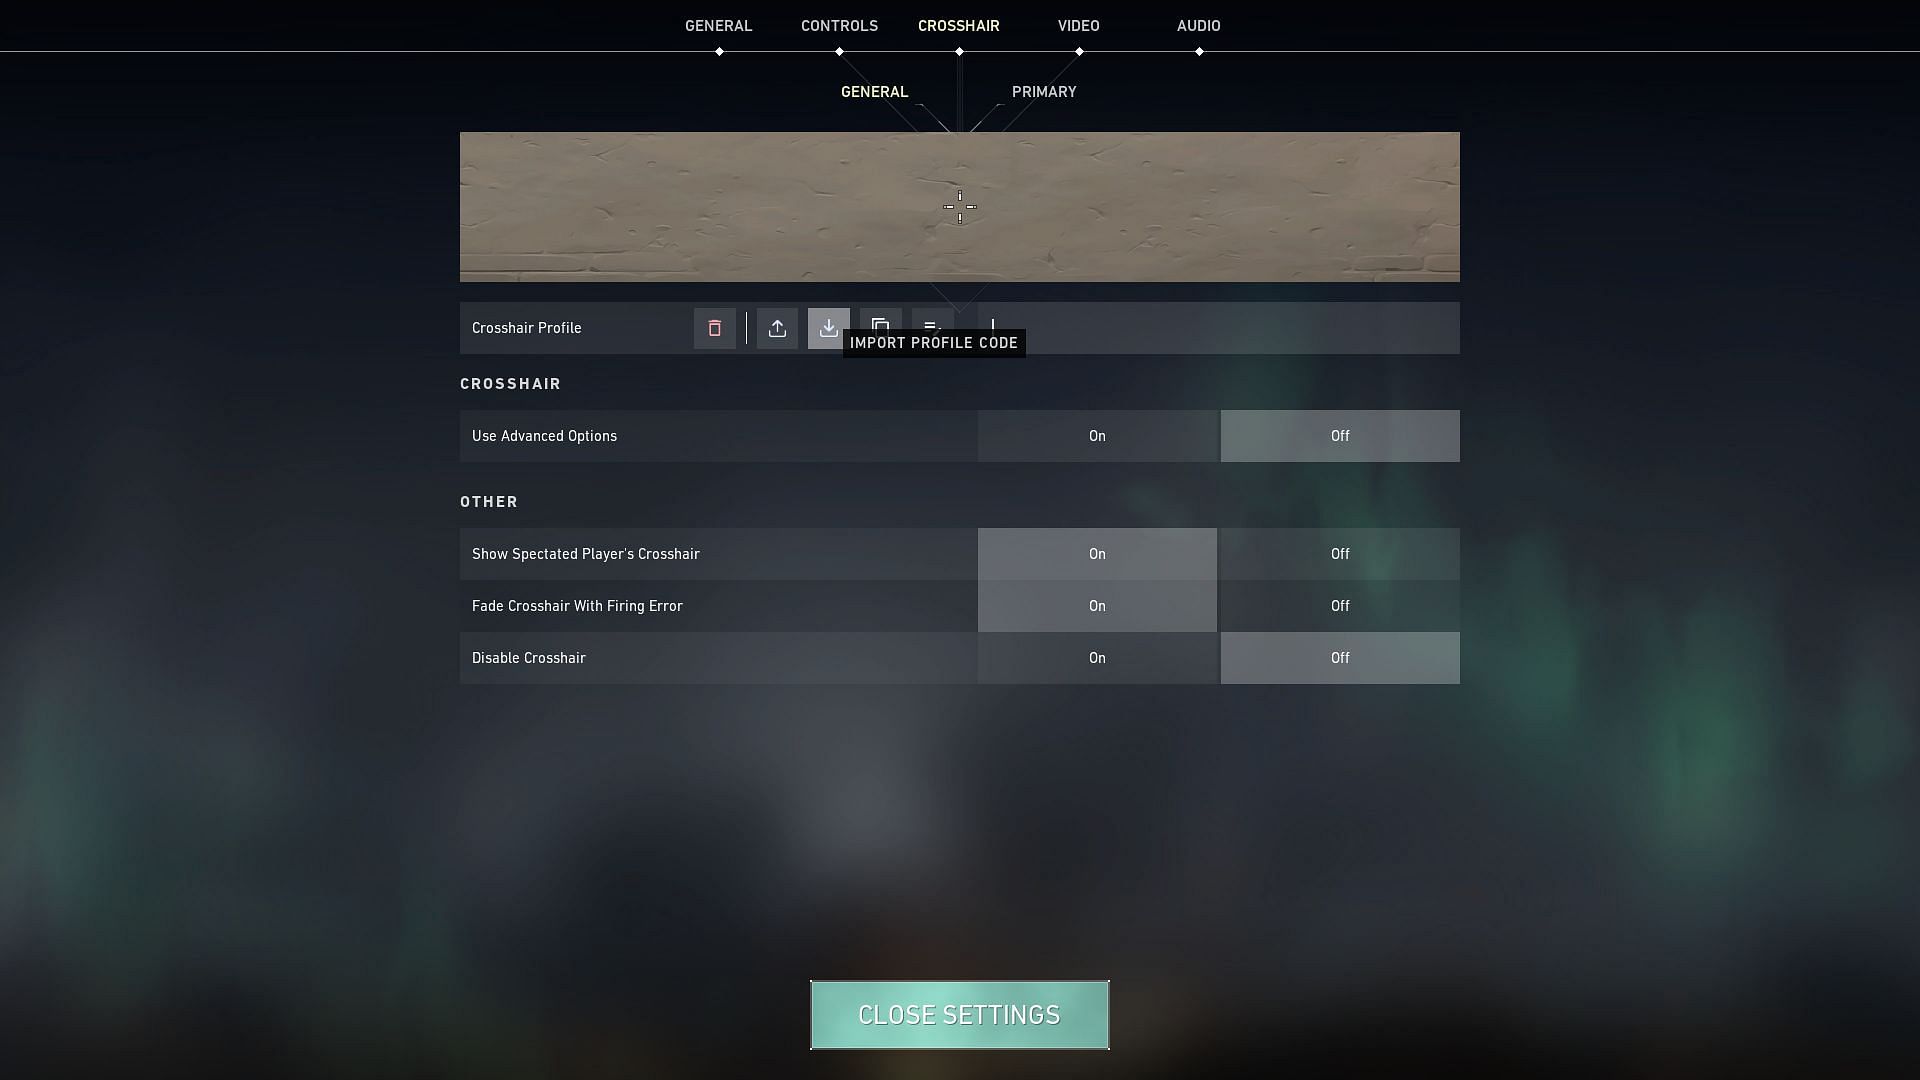Navigate to the GENERAL crosshair tab
This screenshot has width=1920, height=1080.
[874, 91]
